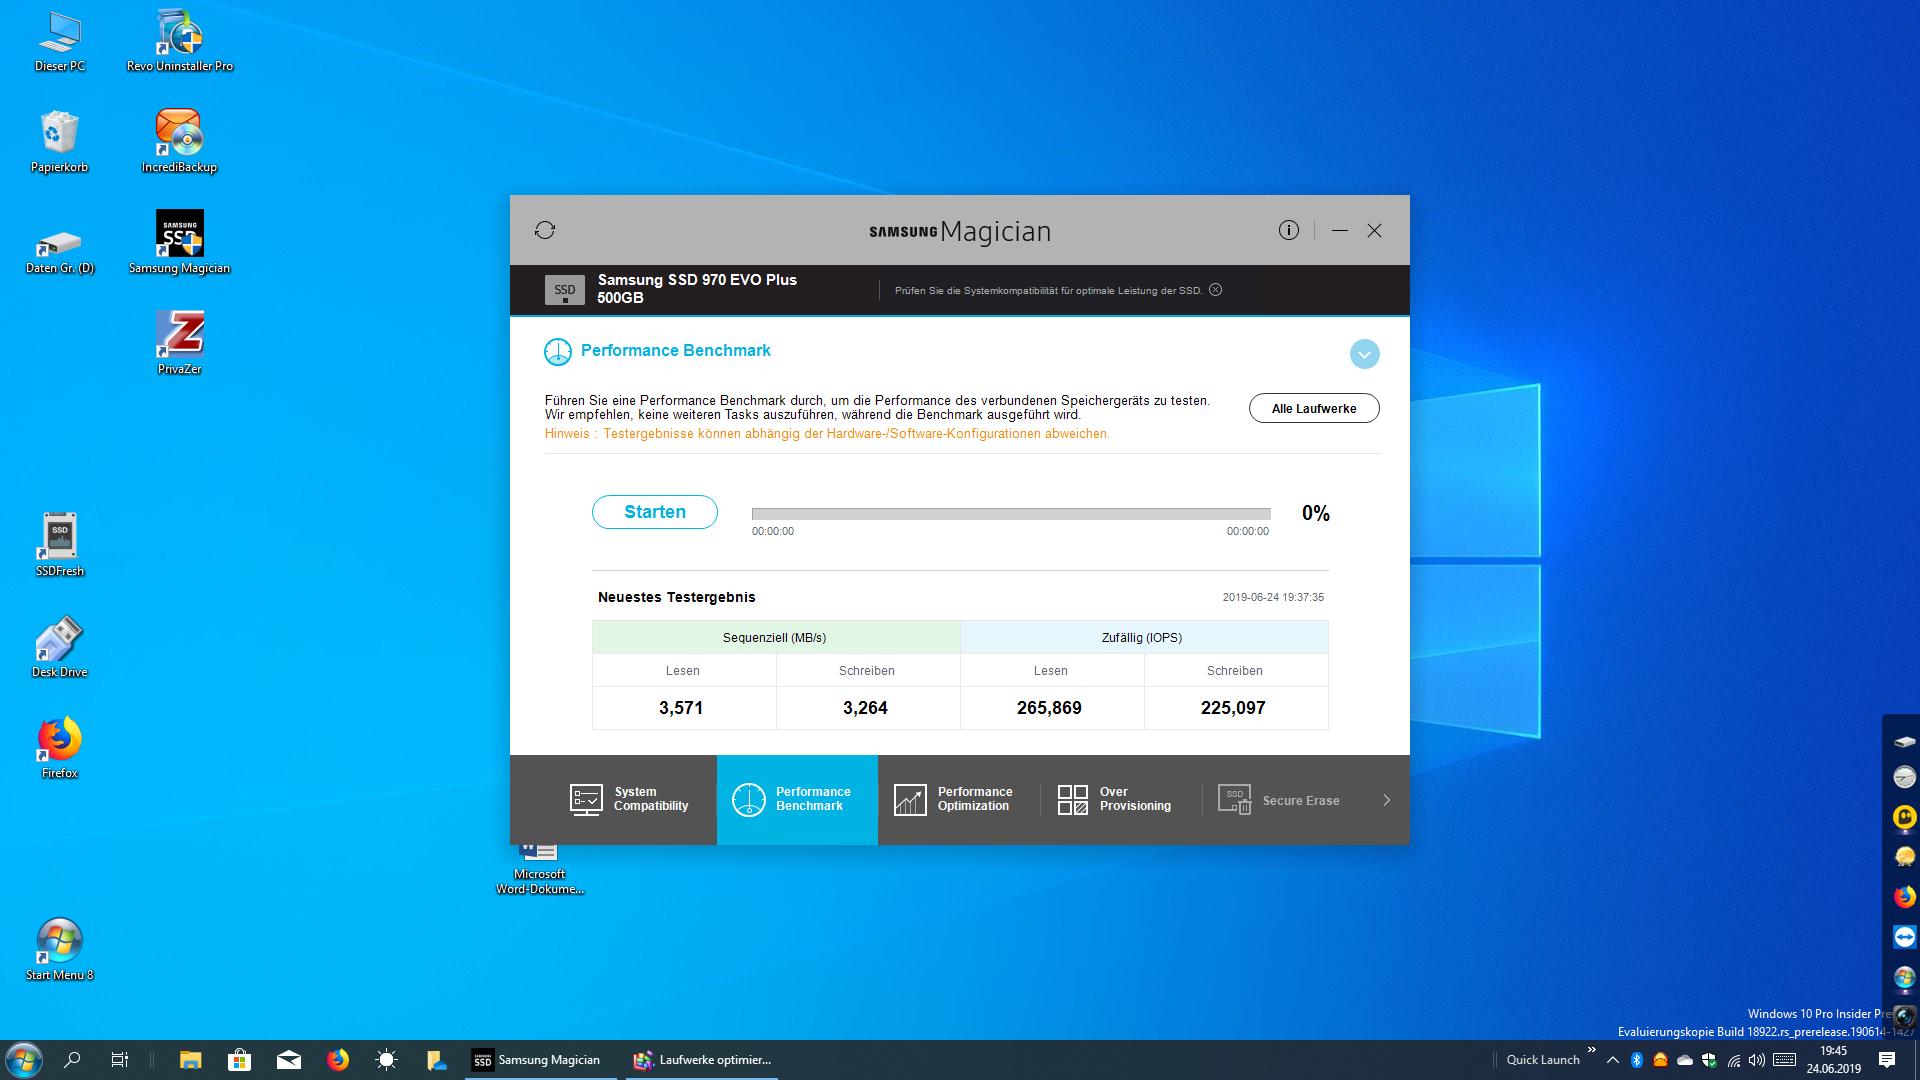Show hidden system tray icons arrow
Image resolution: width=1920 pixels, height=1080 pixels.
(1612, 1060)
